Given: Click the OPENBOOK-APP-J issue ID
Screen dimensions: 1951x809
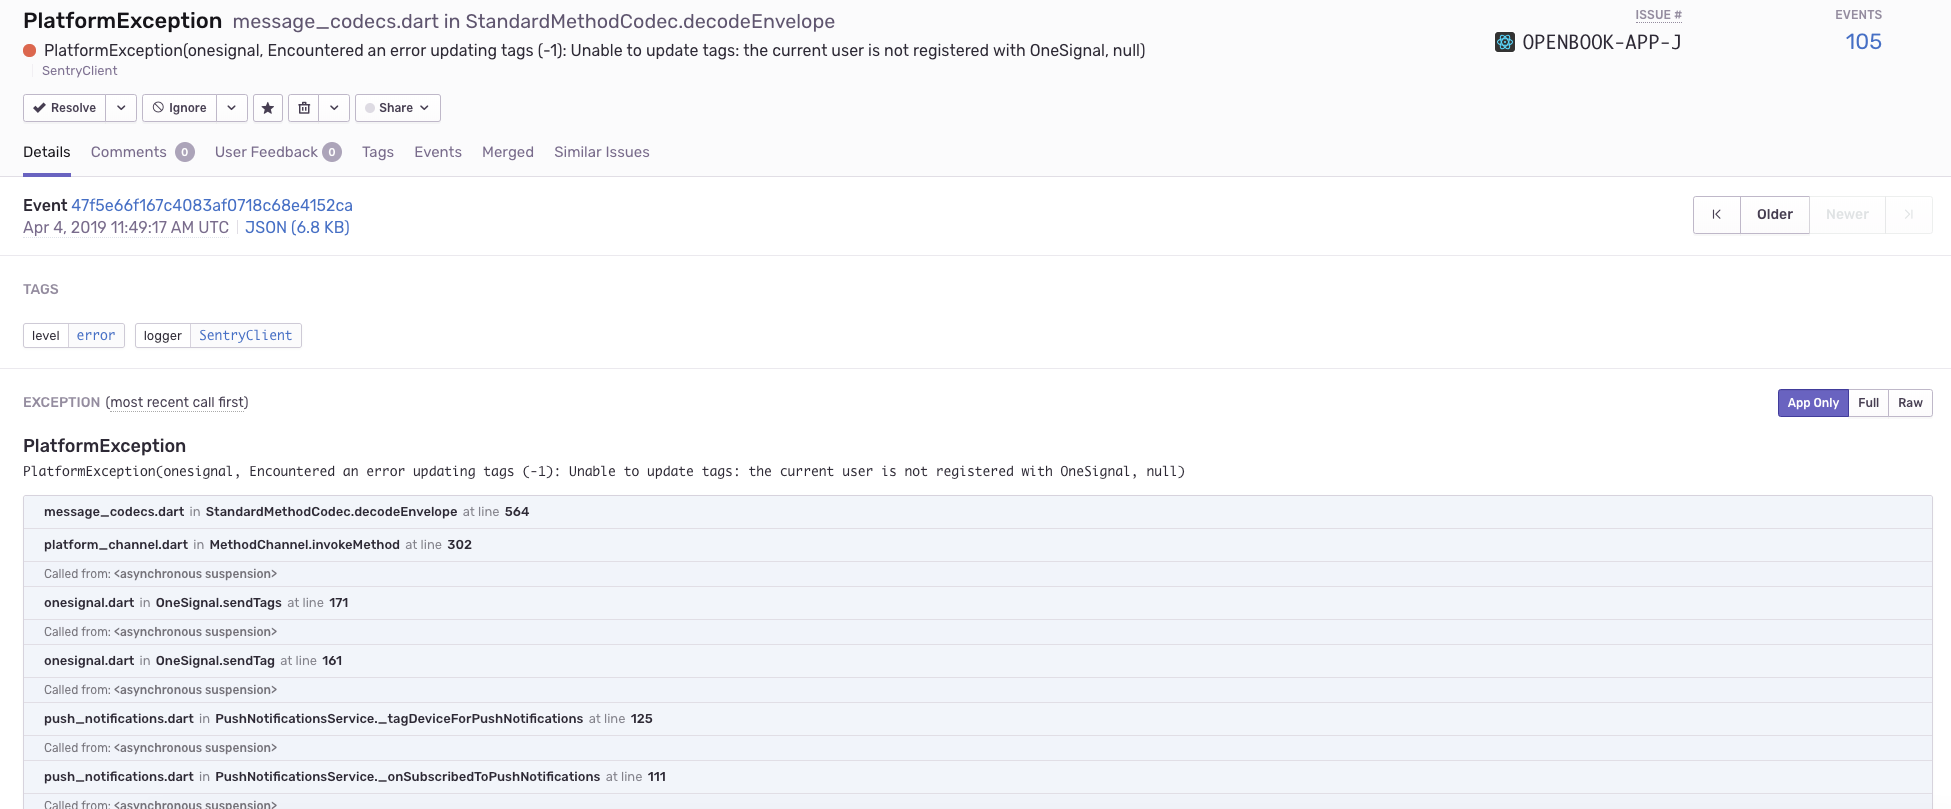Looking at the screenshot, I should pos(1602,42).
